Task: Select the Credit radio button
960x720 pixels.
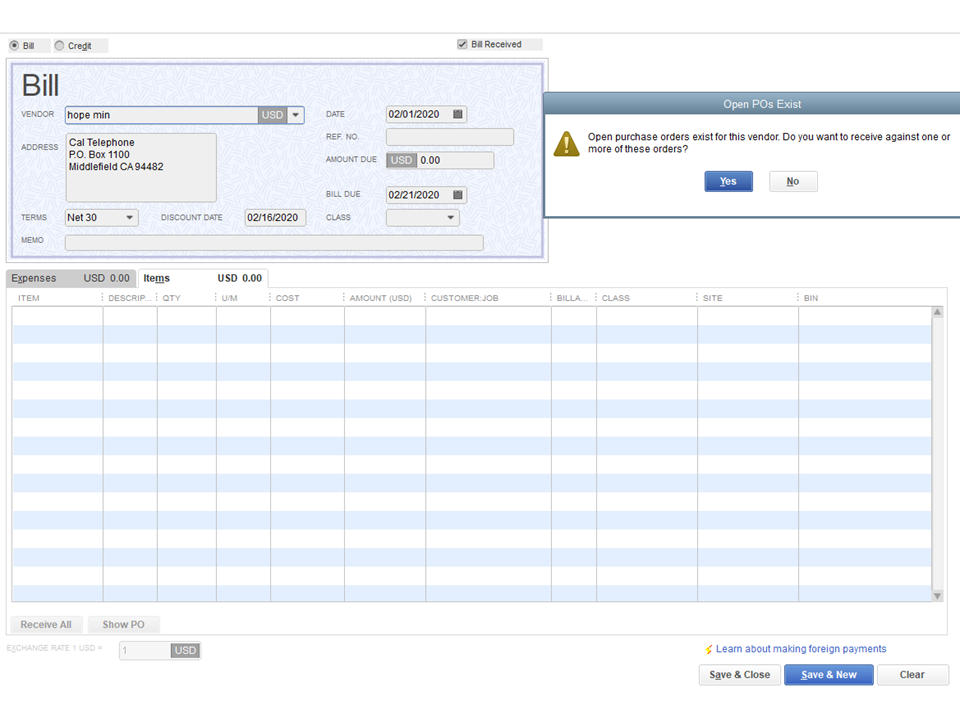Action: click(59, 45)
